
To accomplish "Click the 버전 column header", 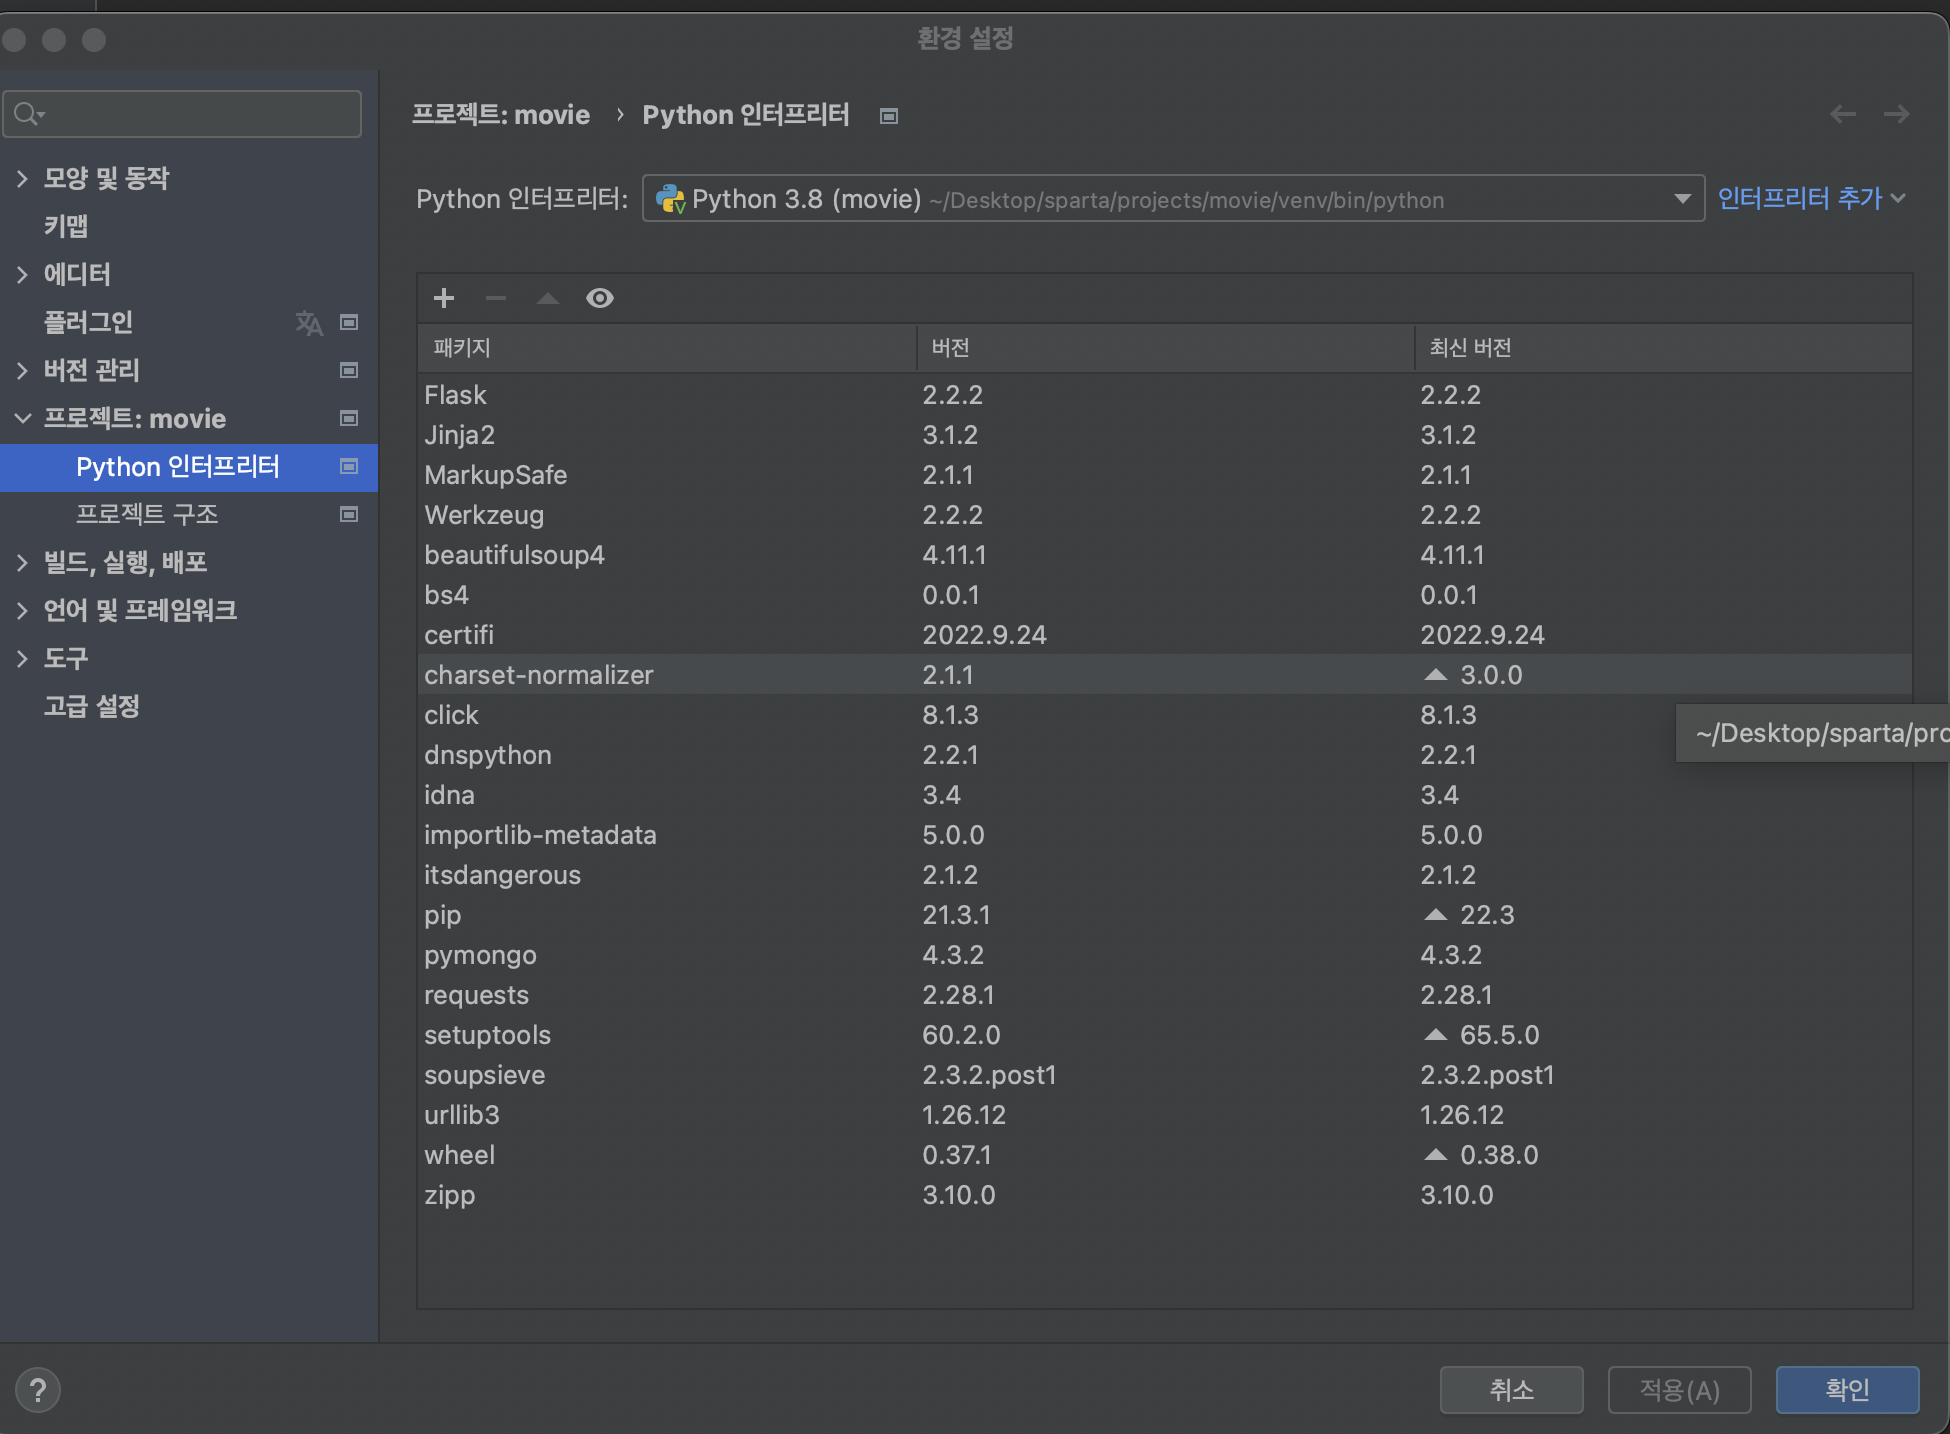I will 1166,348.
